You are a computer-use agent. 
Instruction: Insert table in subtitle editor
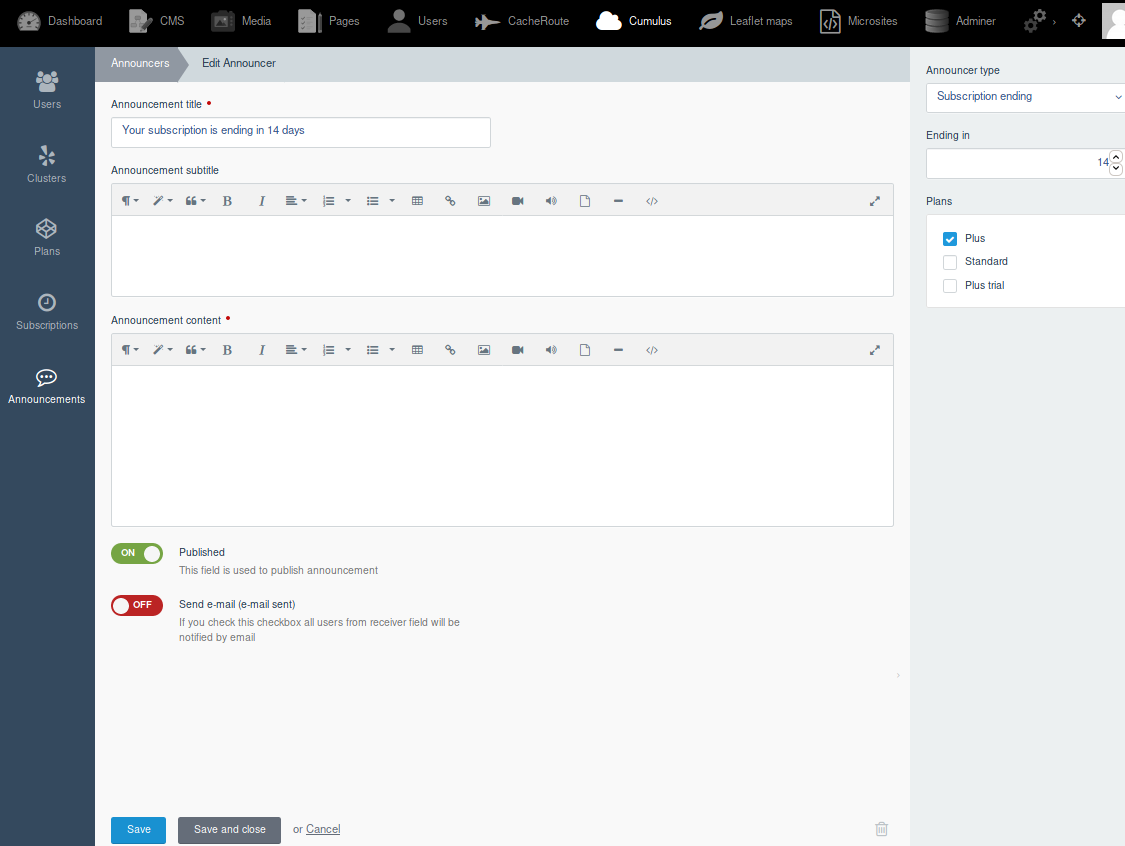coord(417,201)
